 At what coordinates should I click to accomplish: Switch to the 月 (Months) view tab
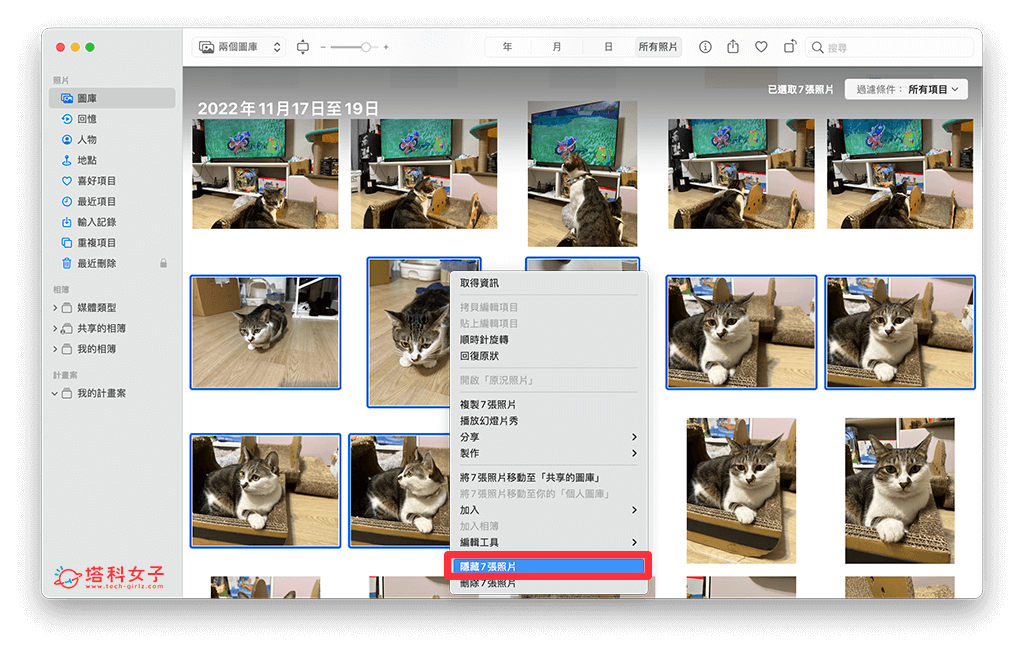click(557, 47)
